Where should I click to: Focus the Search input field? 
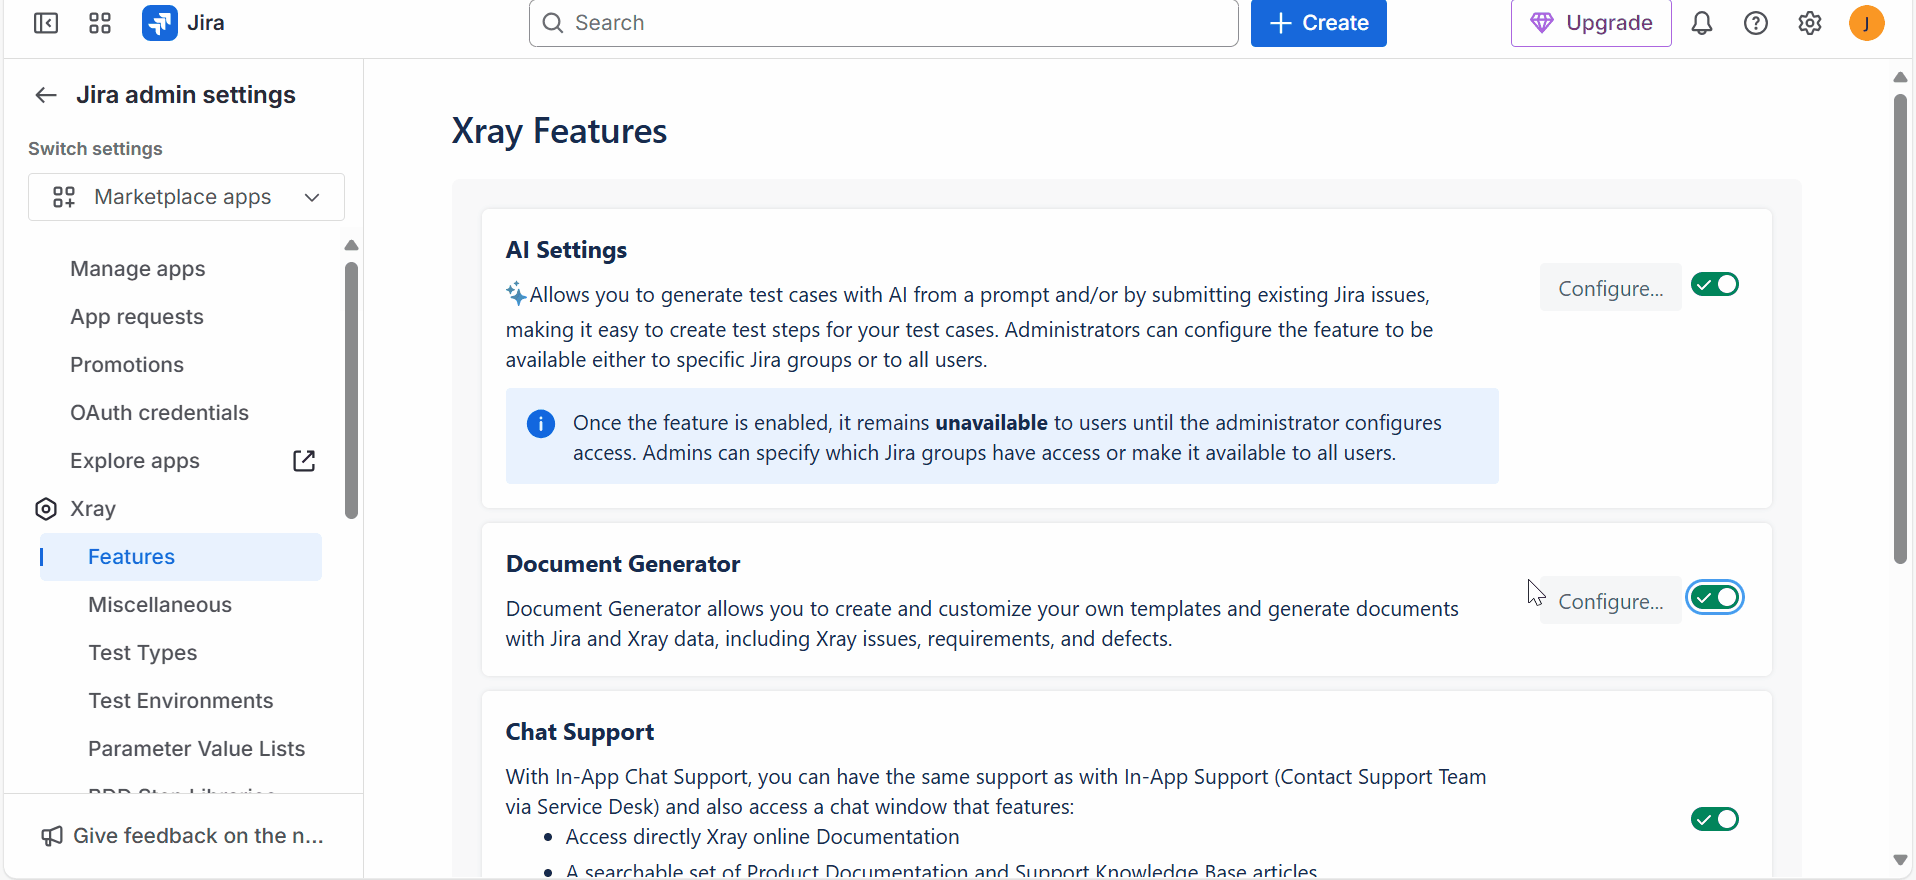[x=884, y=23]
